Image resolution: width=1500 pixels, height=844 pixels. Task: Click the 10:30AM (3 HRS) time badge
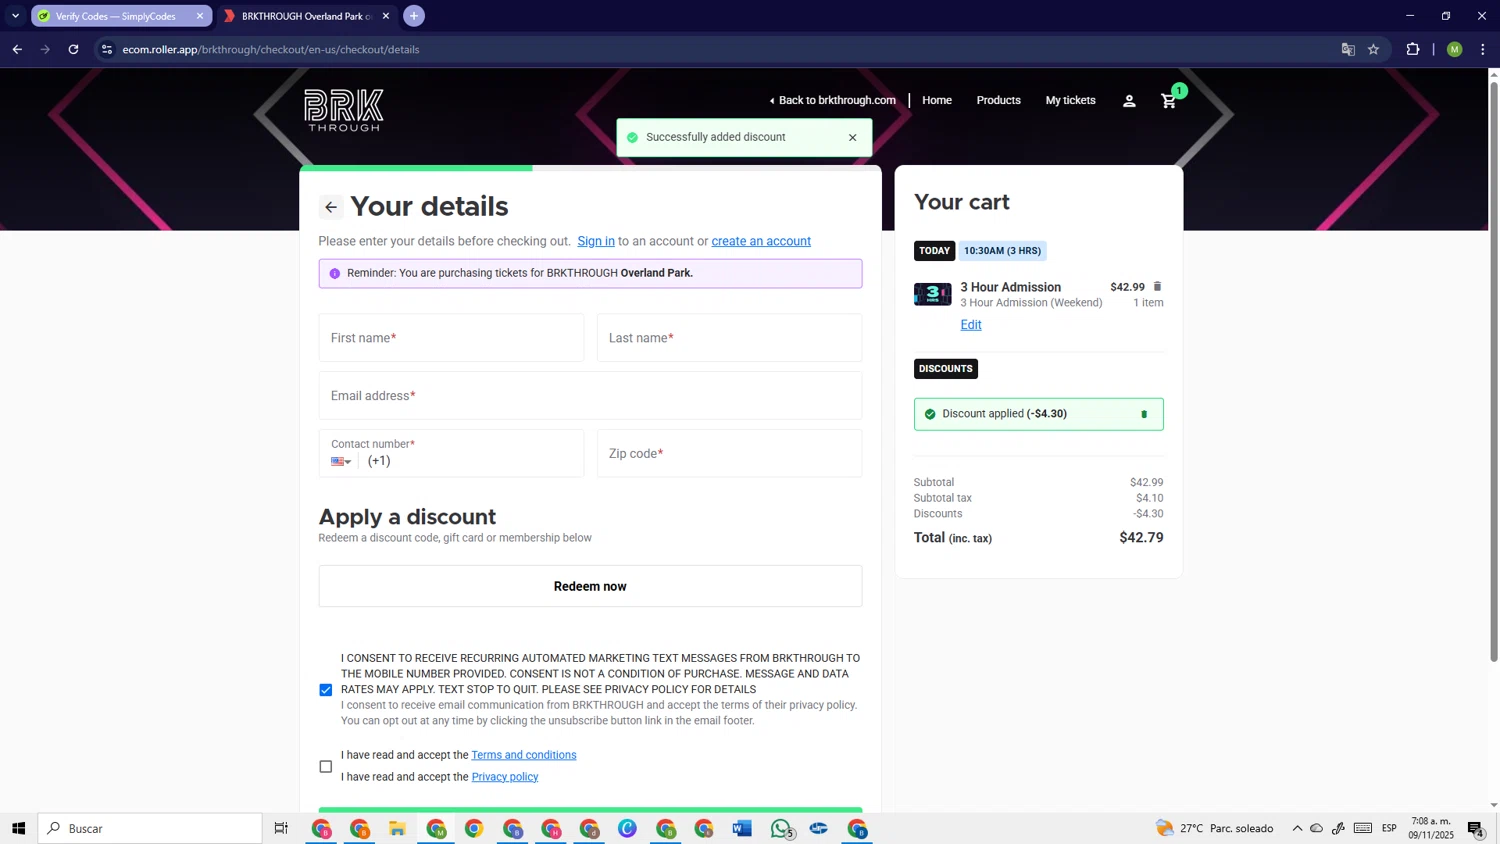[1002, 251]
